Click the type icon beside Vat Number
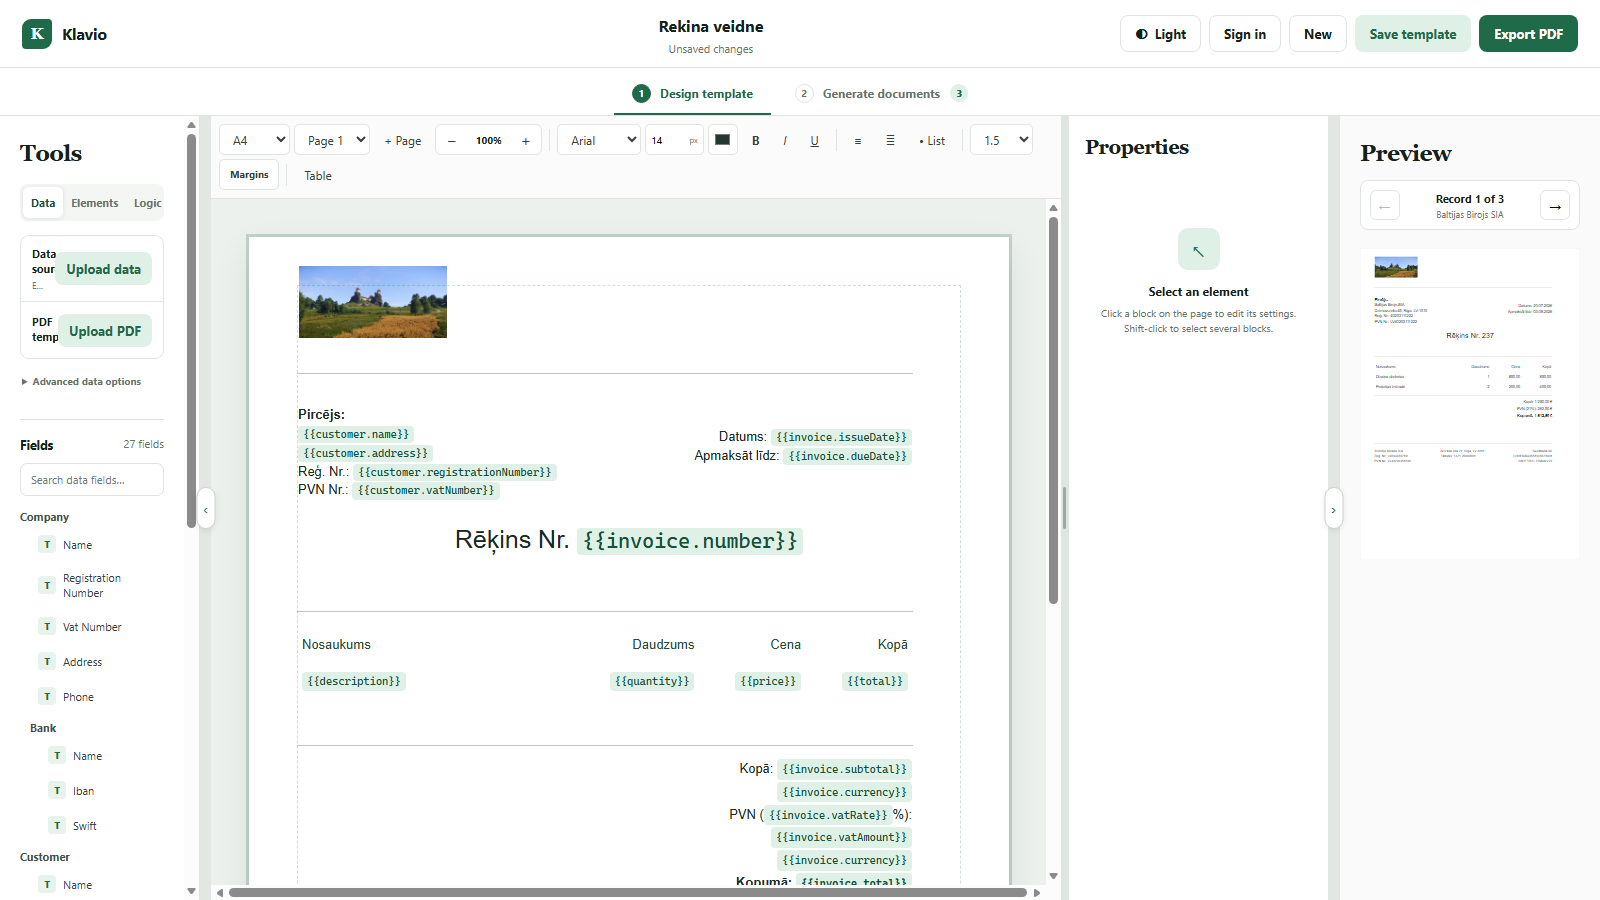1600x900 pixels. (x=47, y=627)
